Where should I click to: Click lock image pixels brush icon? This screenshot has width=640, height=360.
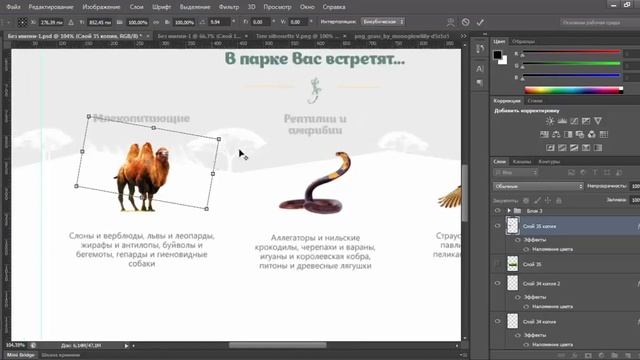coord(537,200)
